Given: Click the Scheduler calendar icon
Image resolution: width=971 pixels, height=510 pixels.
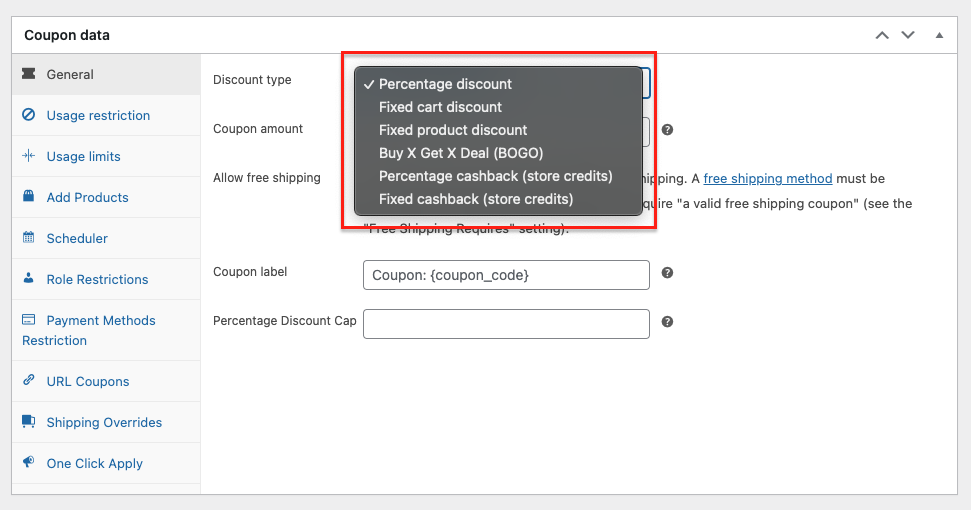Looking at the screenshot, I should coord(28,237).
